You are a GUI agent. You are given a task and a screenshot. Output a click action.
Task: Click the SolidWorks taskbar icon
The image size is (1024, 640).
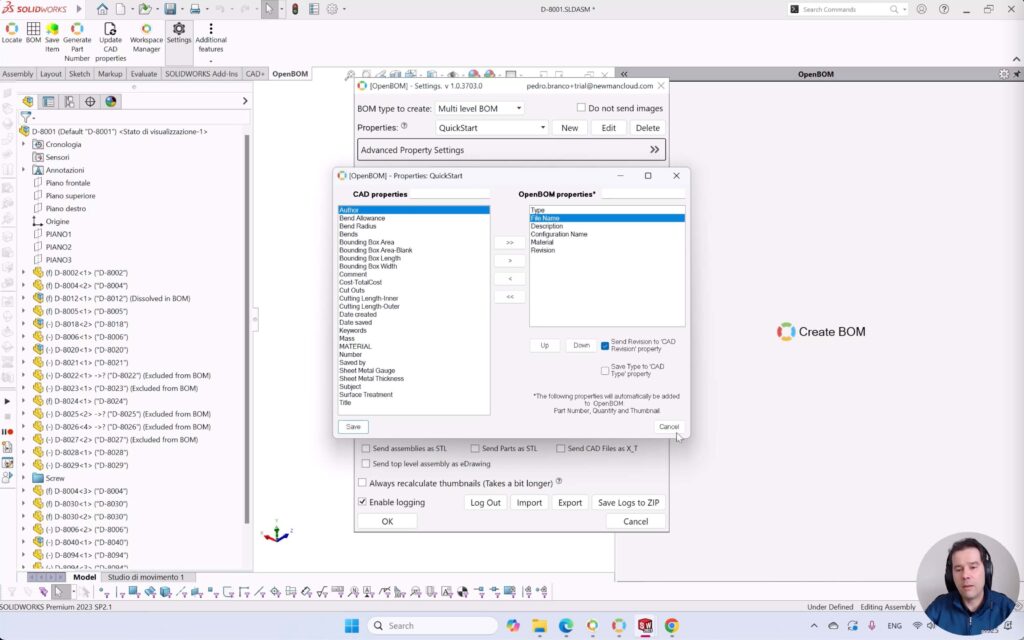click(x=645, y=626)
